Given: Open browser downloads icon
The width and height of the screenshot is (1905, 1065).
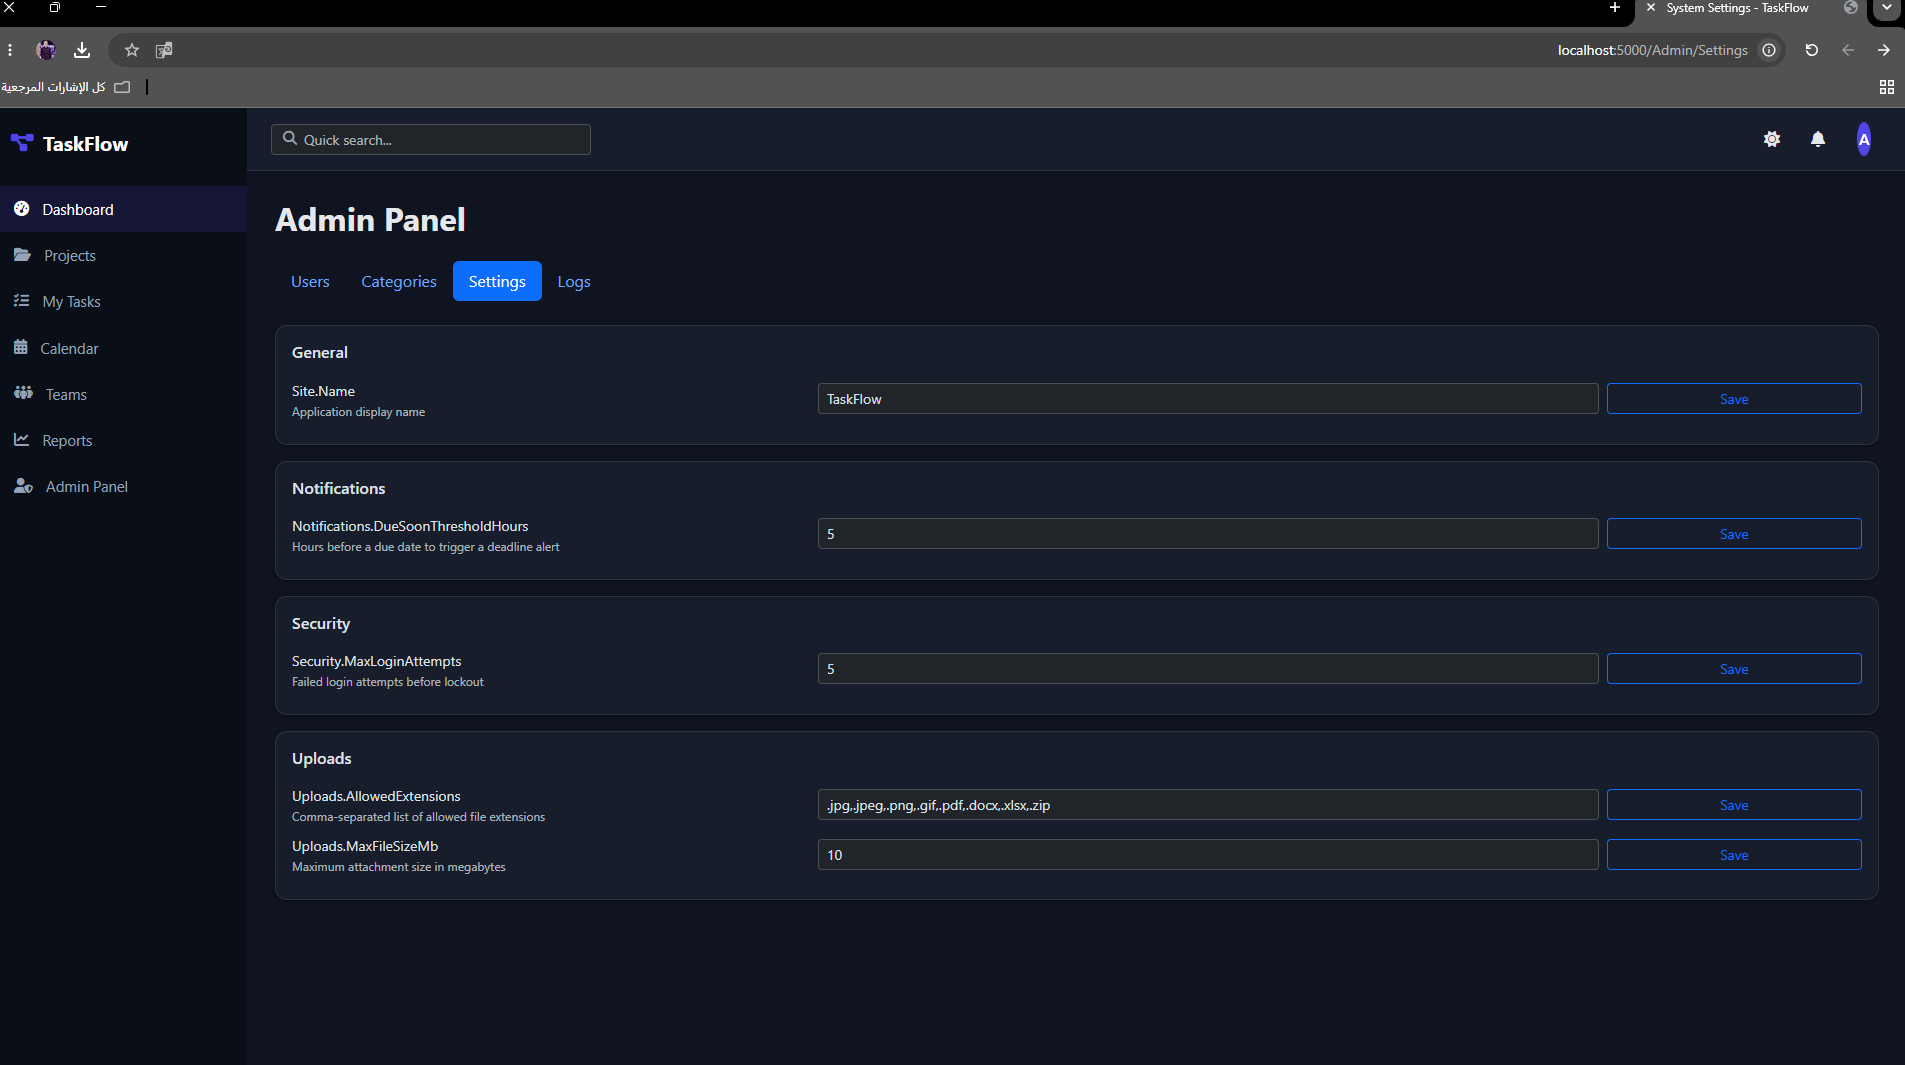Looking at the screenshot, I should coord(82,50).
